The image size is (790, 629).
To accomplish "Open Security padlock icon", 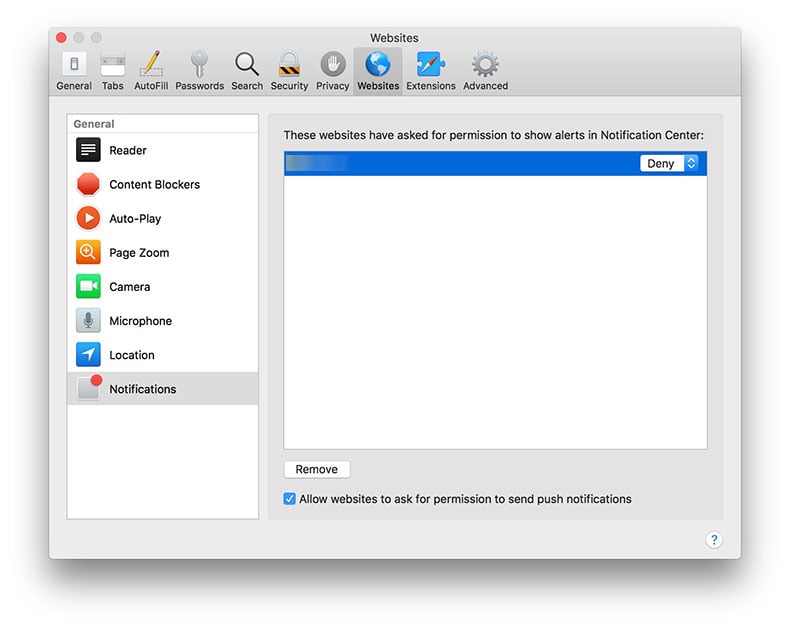I will pos(289,64).
